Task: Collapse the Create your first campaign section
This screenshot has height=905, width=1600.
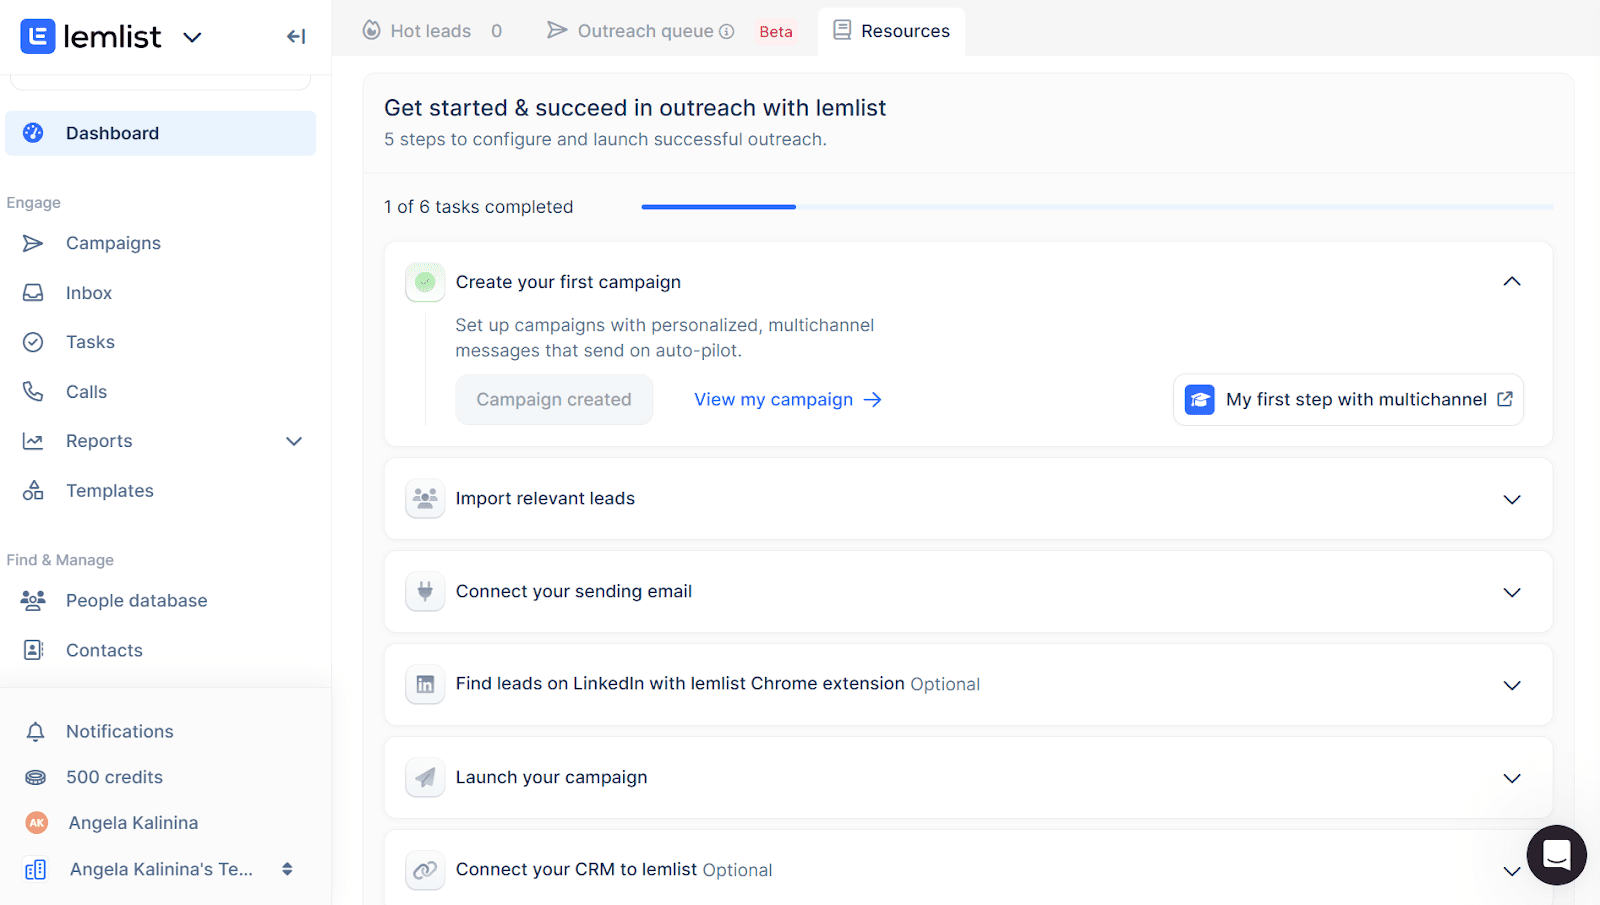Action: [1511, 282]
